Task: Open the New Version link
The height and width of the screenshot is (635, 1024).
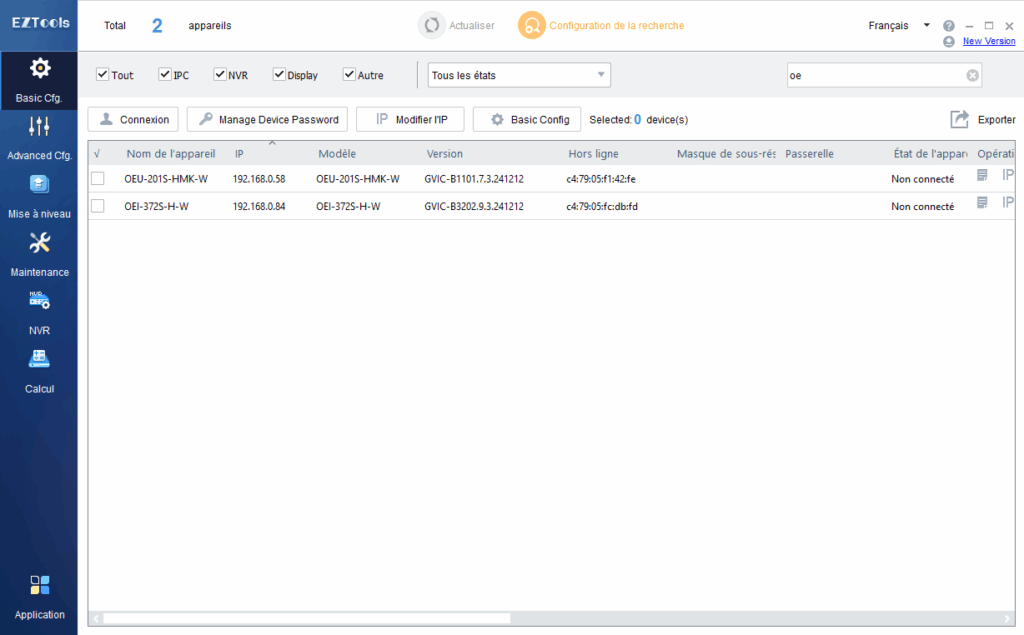Action: point(989,41)
